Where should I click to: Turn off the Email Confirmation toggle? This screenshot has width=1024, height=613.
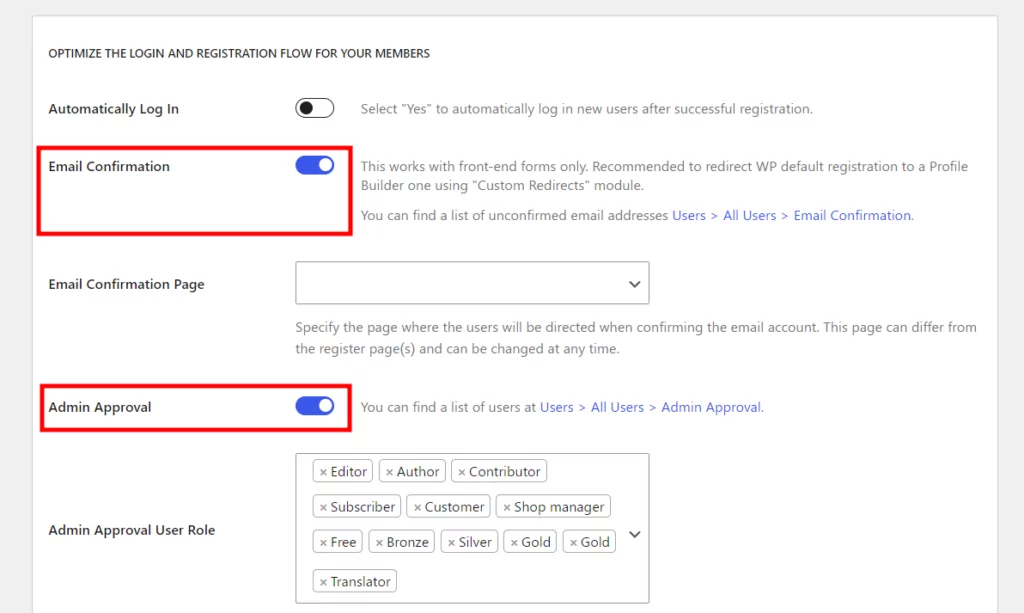pyautogui.click(x=314, y=165)
